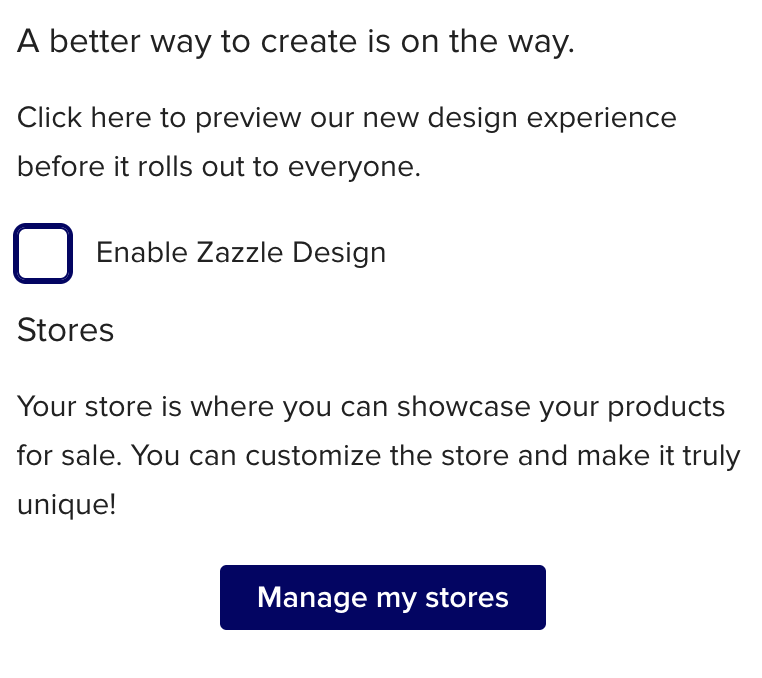Viewport: 762px width, 678px height.
Task: Click the word 'everyone.' in the preview paragraph
Action: tap(354, 168)
